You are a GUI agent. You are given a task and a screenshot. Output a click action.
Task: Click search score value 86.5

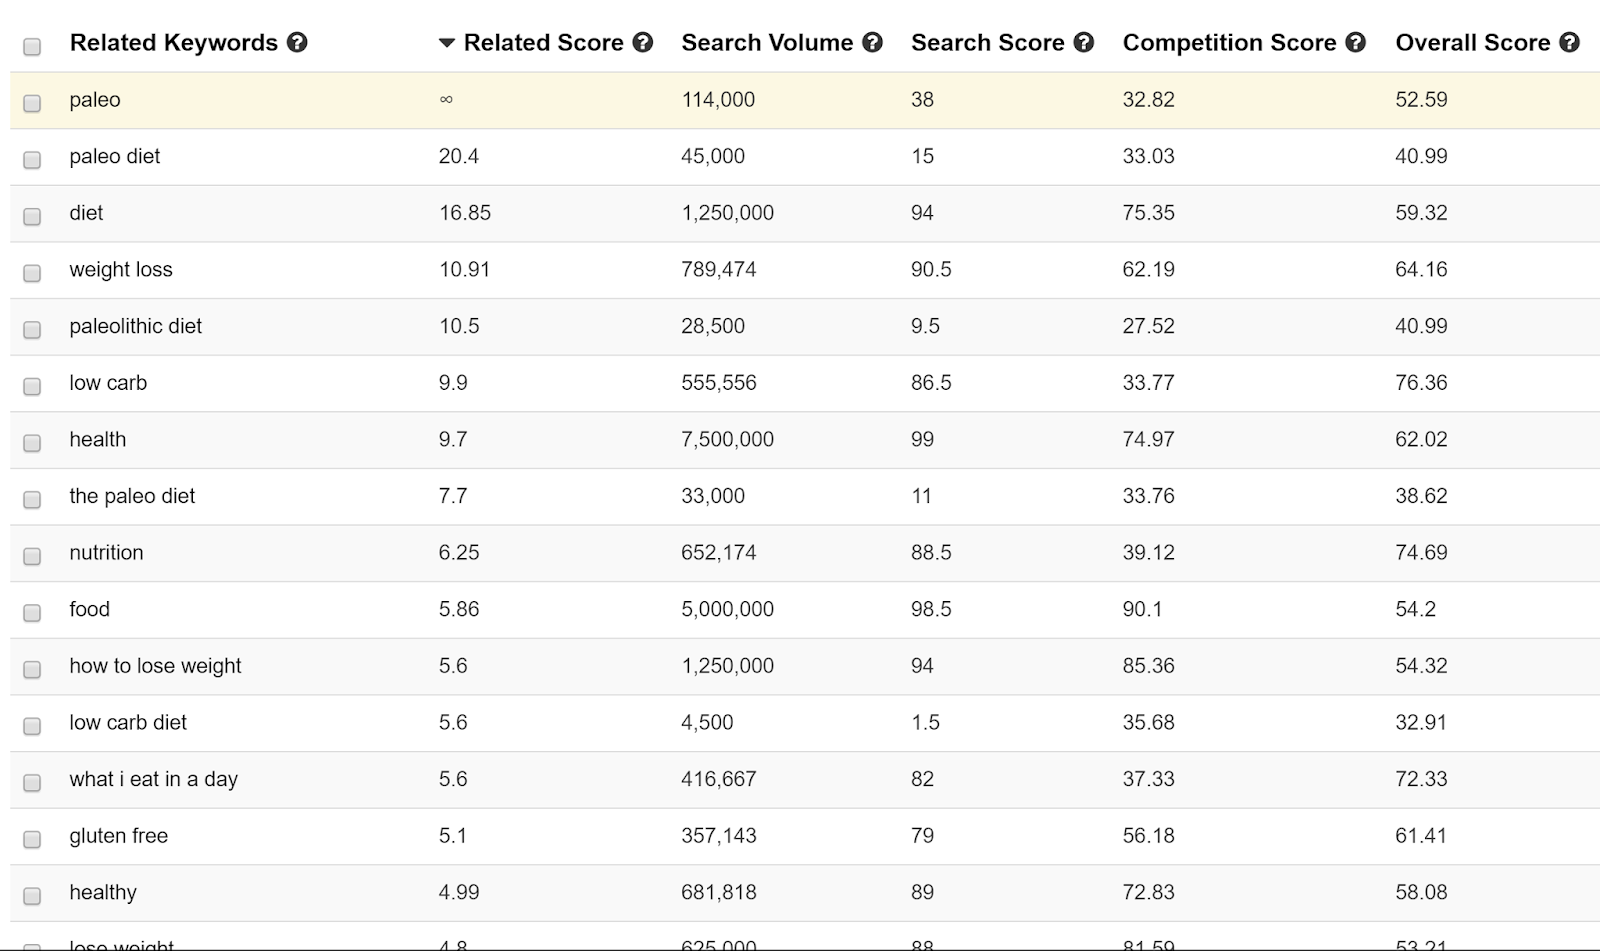pos(931,383)
